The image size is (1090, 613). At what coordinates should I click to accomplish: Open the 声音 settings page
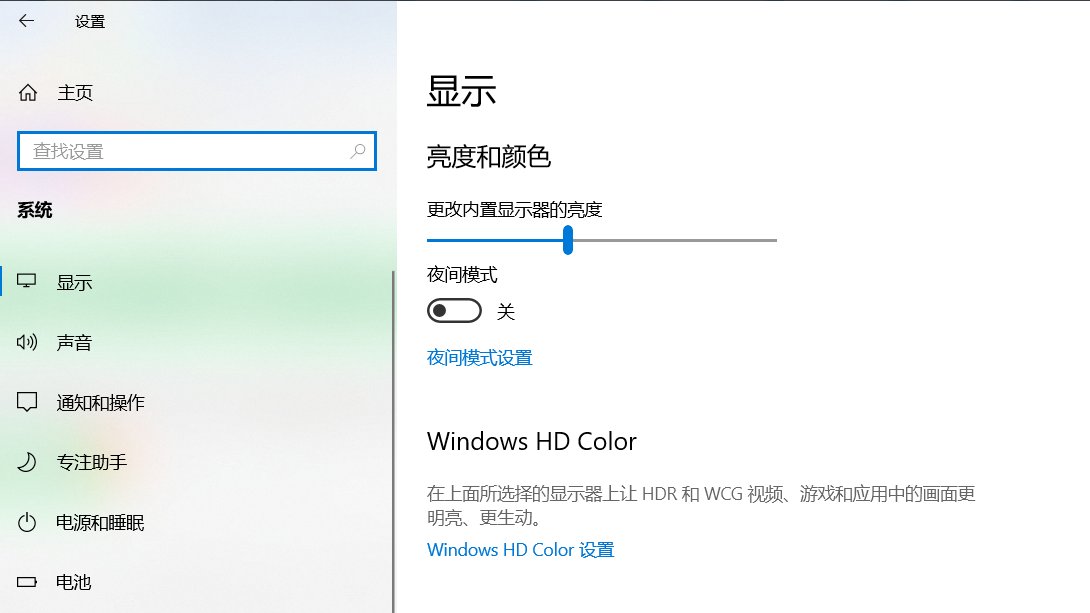74,342
